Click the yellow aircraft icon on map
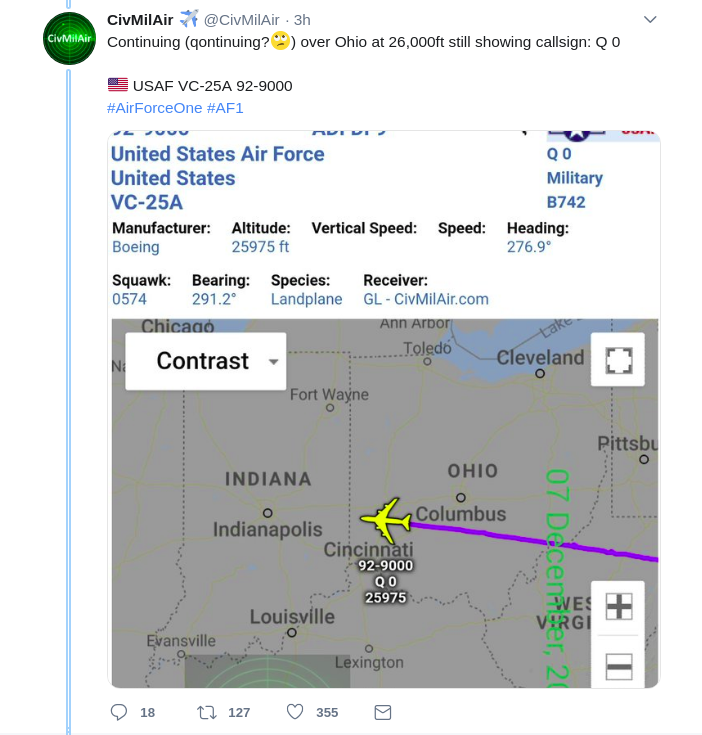This screenshot has height=735, width=702. [386, 520]
